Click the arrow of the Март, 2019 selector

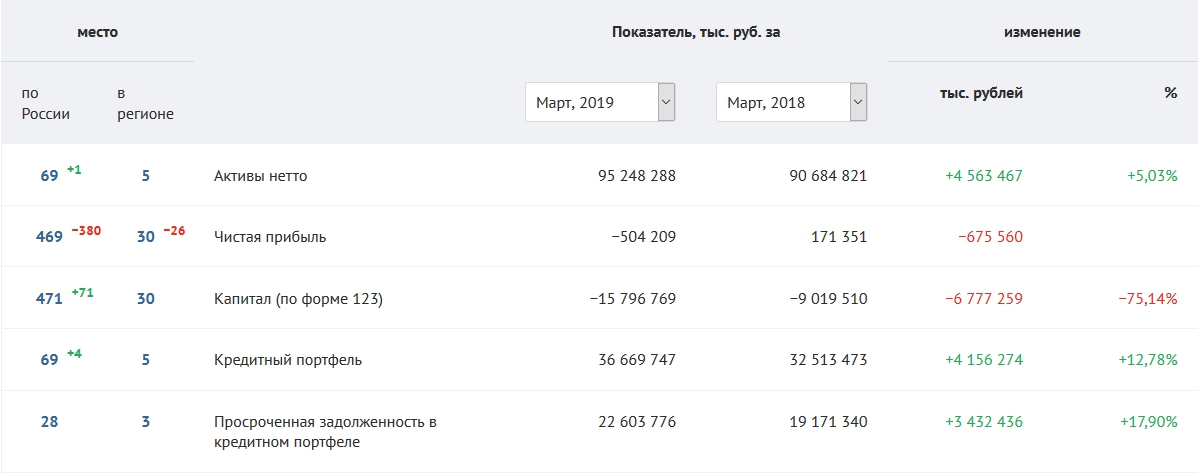click(x=666, y=102)
